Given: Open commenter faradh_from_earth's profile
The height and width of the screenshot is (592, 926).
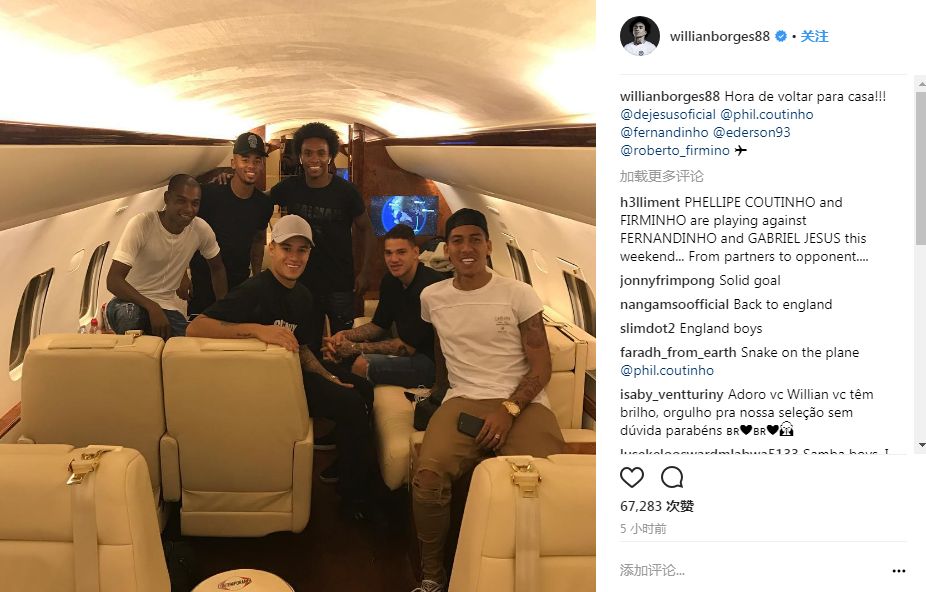Looking at the screenshot, I should tap(678, 353).
